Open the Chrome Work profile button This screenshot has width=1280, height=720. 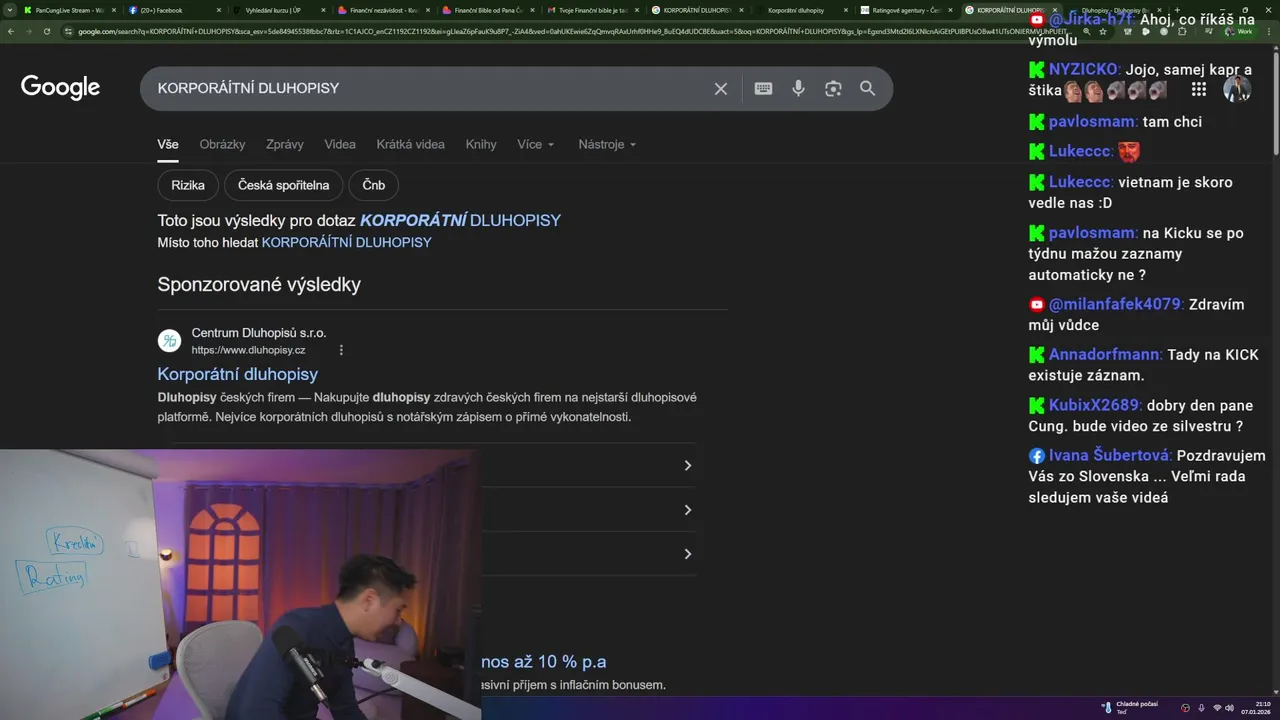coord(1238,31)
